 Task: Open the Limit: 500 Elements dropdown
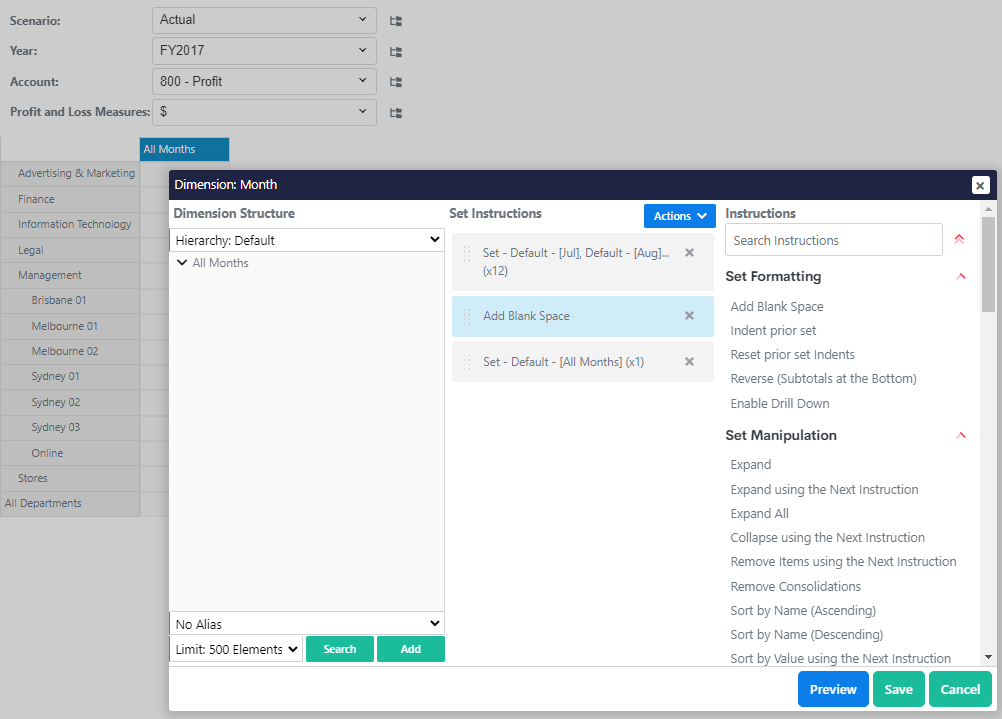236,649
